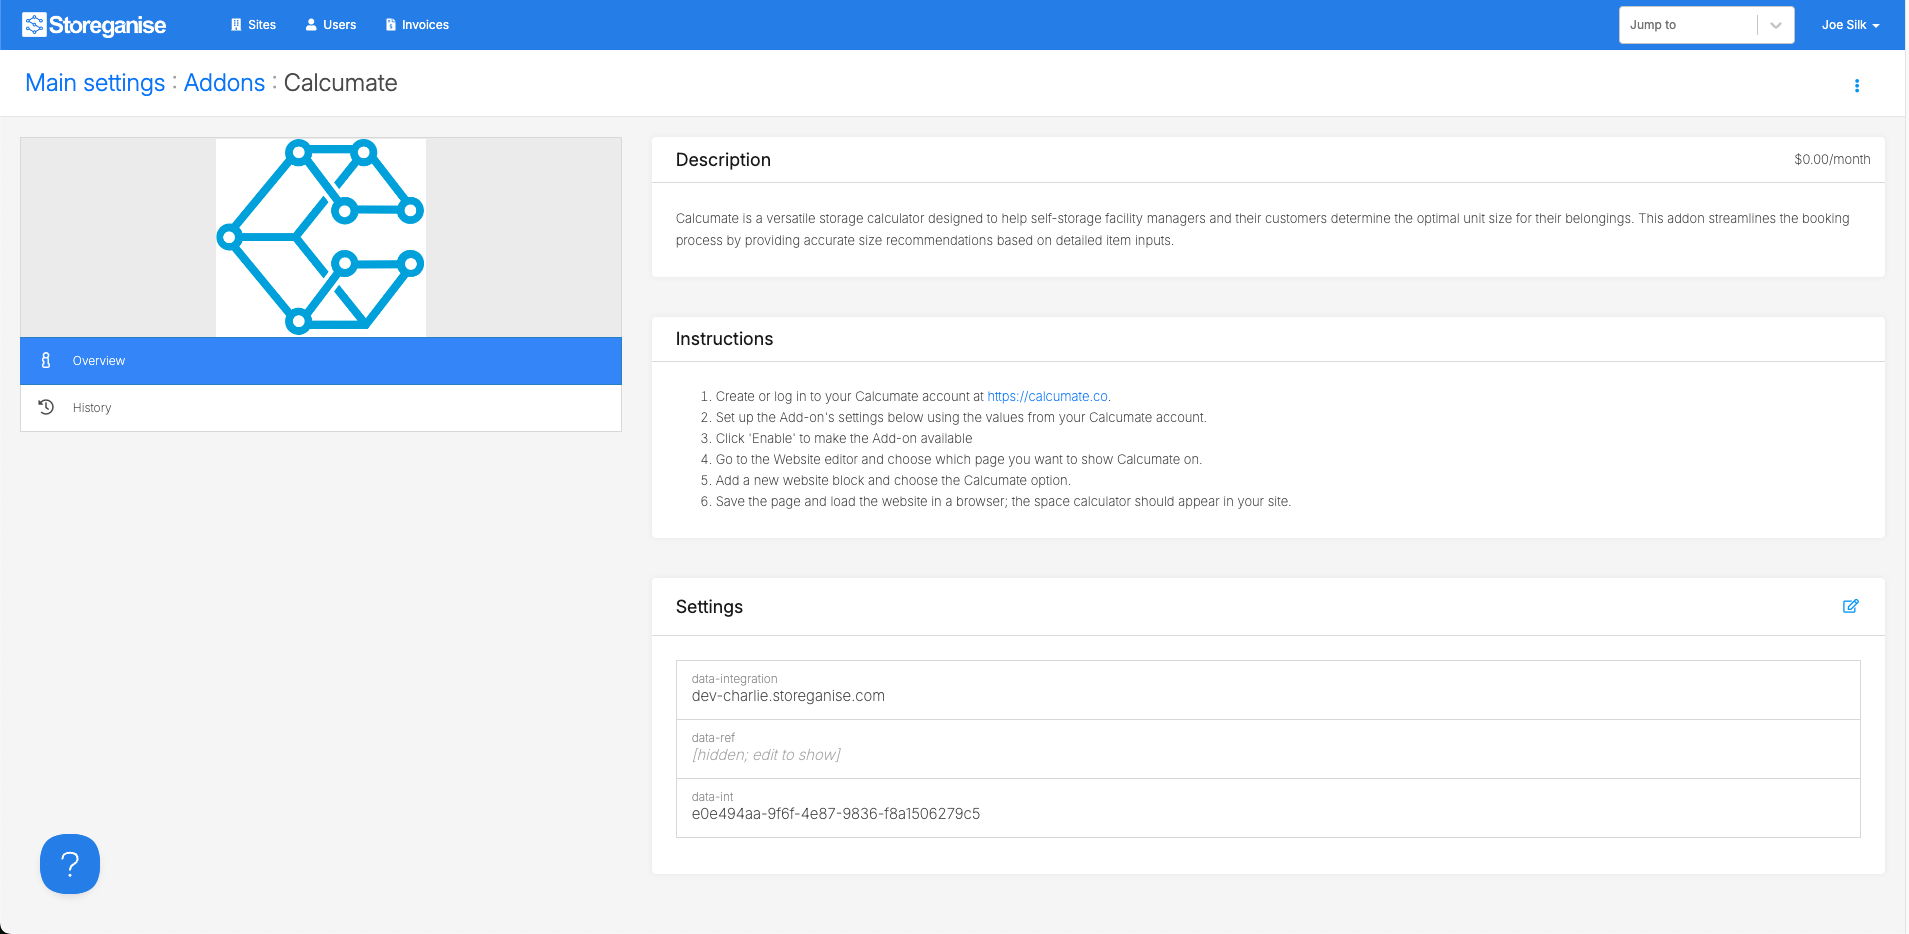Open the https://calcumate.co link
Image resolution: width=1909 pixels, height=934 pixels.
point(1047,396)
